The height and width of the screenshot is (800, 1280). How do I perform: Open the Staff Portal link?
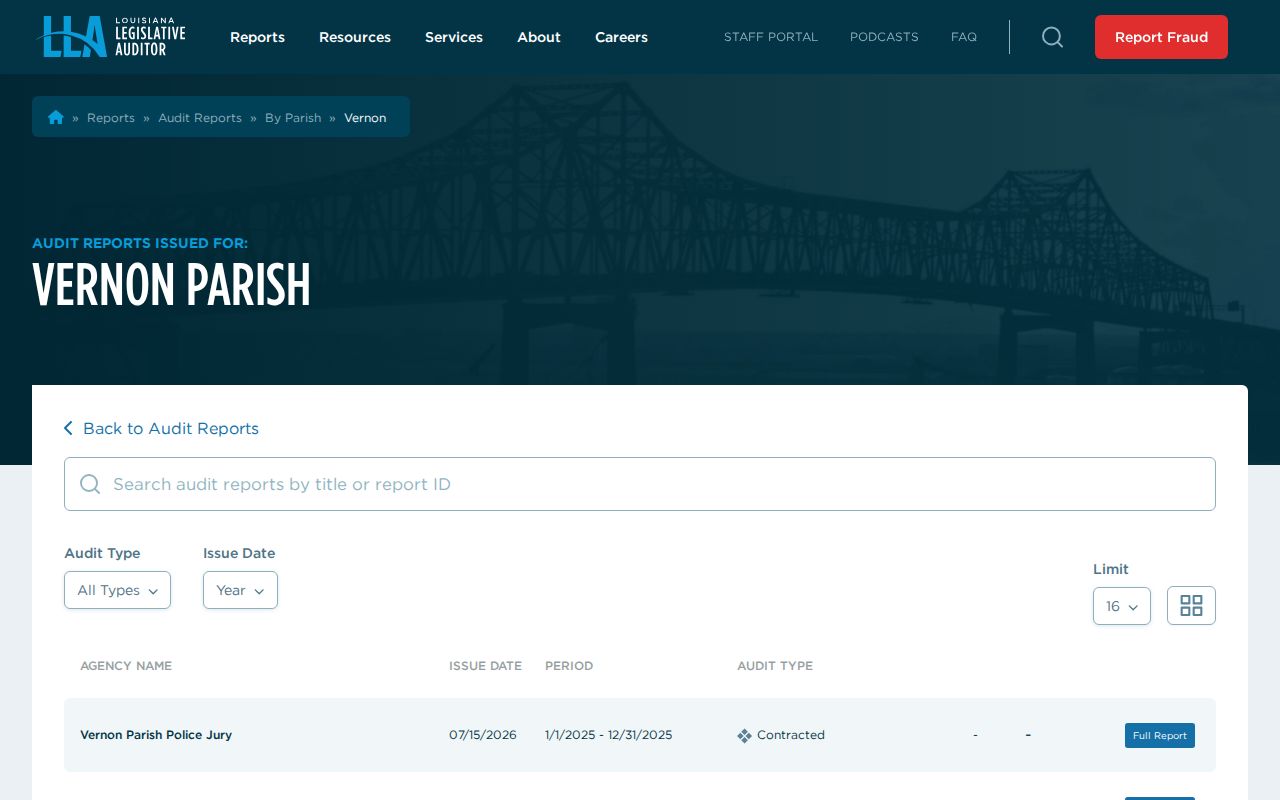[x=771, y=37]
